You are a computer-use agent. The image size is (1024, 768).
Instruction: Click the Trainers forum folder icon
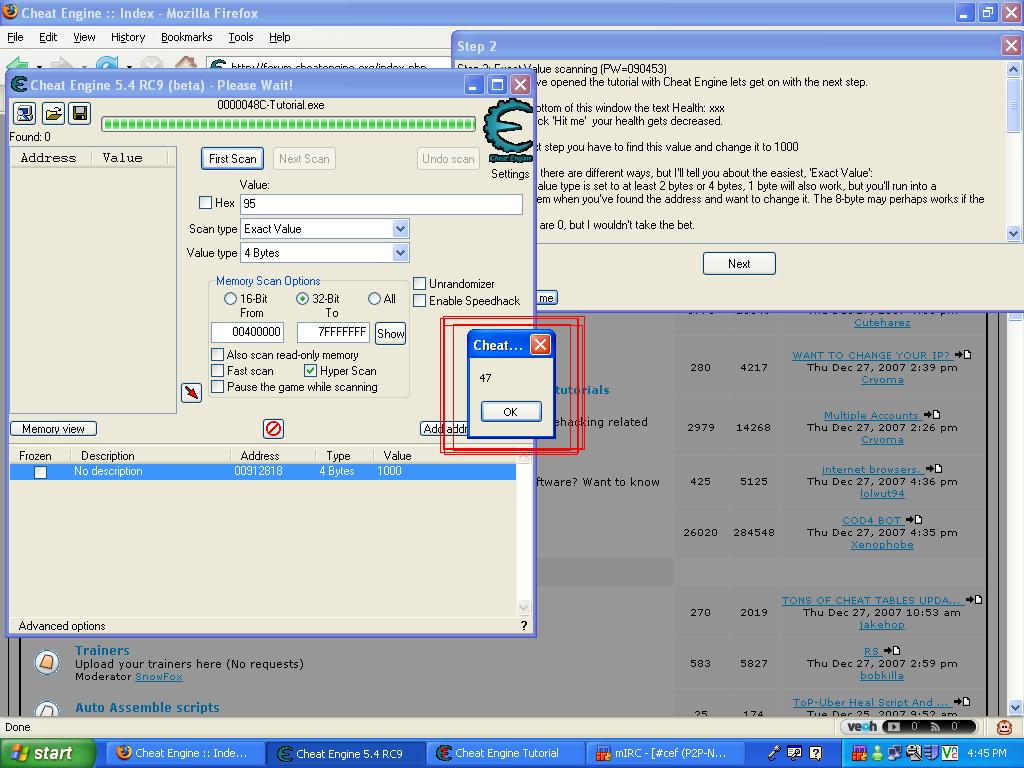point(46,663)
